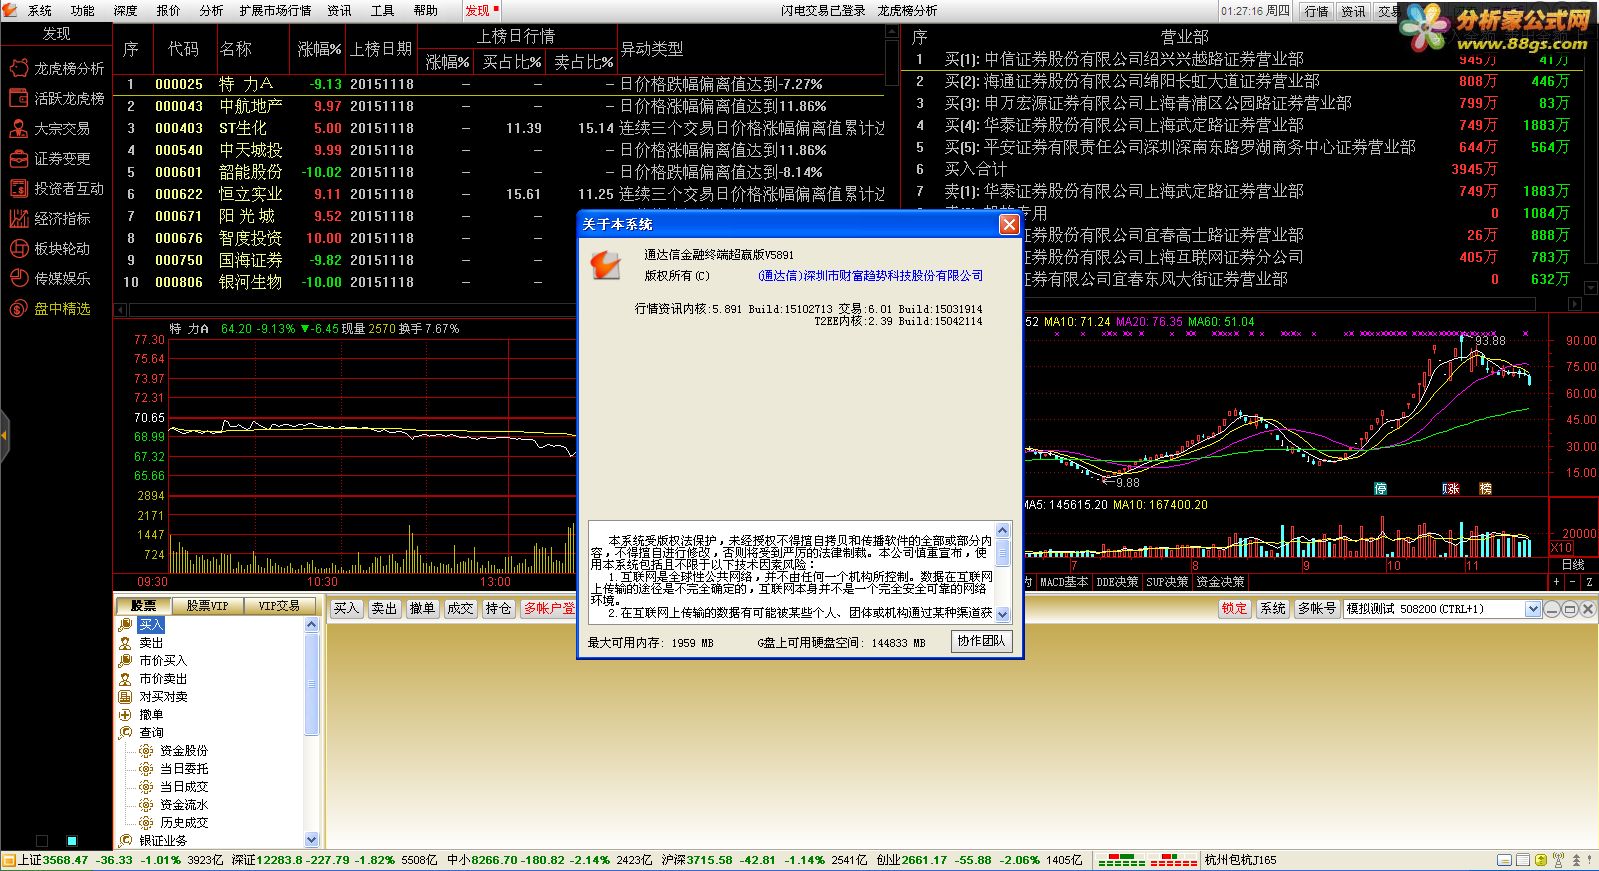
Task: Click the orange icon left of 上证
Action: coord(9,860)
